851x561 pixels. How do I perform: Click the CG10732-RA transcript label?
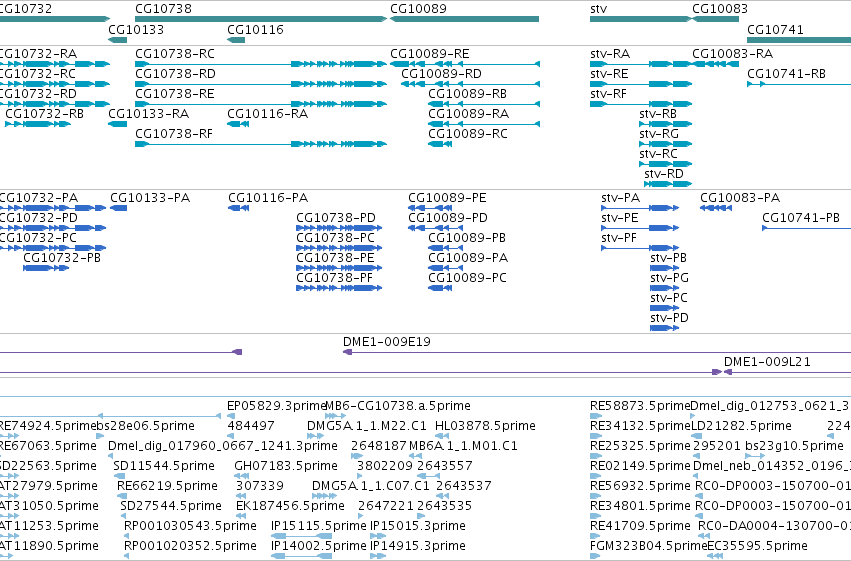[37, 54]
